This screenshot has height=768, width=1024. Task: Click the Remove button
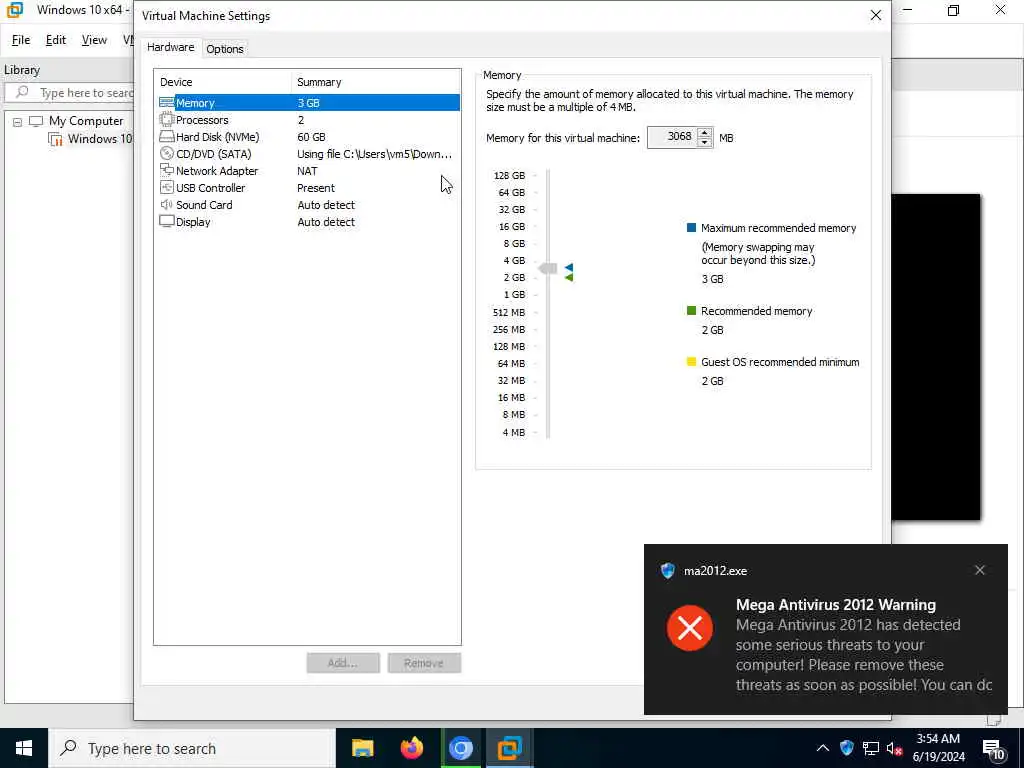tap(424, 663)
